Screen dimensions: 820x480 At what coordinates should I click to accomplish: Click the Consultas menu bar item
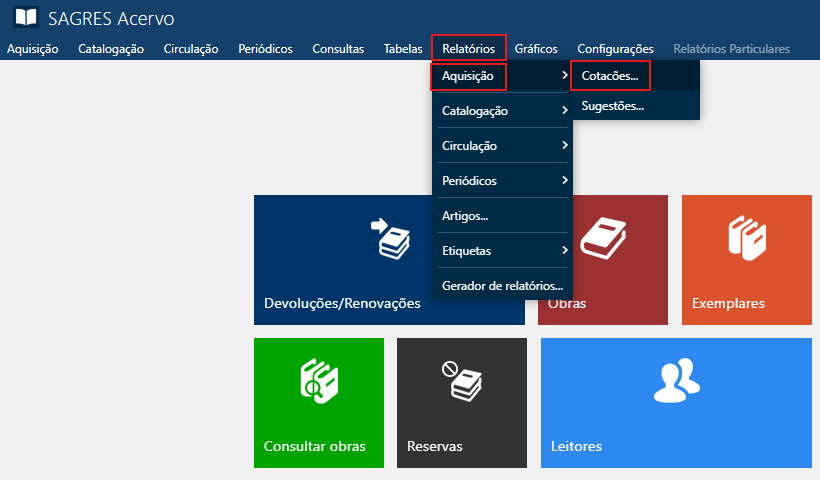[338, 48]
